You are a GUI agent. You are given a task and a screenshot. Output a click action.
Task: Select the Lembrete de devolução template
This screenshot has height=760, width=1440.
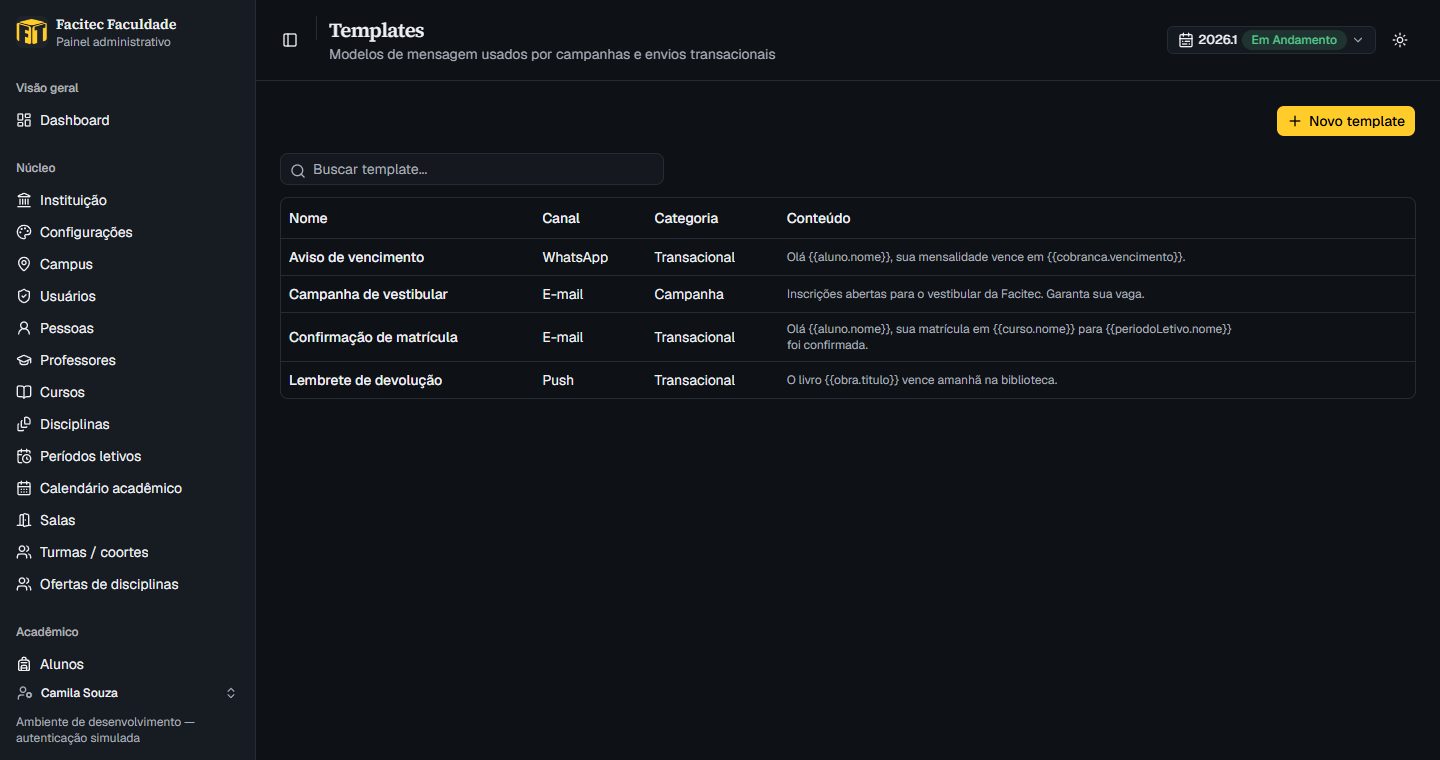pos(848,380)
